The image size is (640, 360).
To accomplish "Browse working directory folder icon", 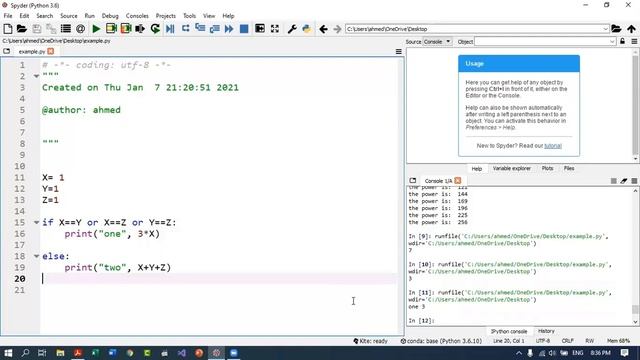I will coord(616,29).
